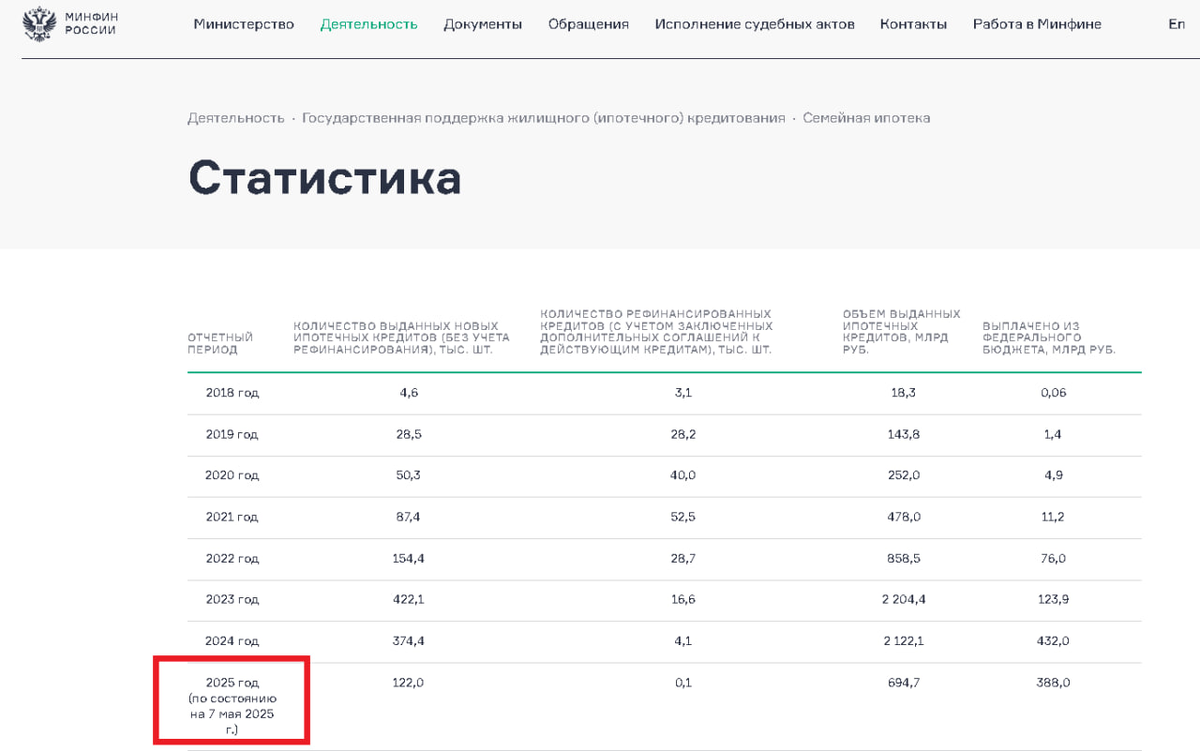The height and width of the screenshot is (751, 1200).
Task: Select the loan volume 478,0 for 2021
Action: (x=903, y=517)
